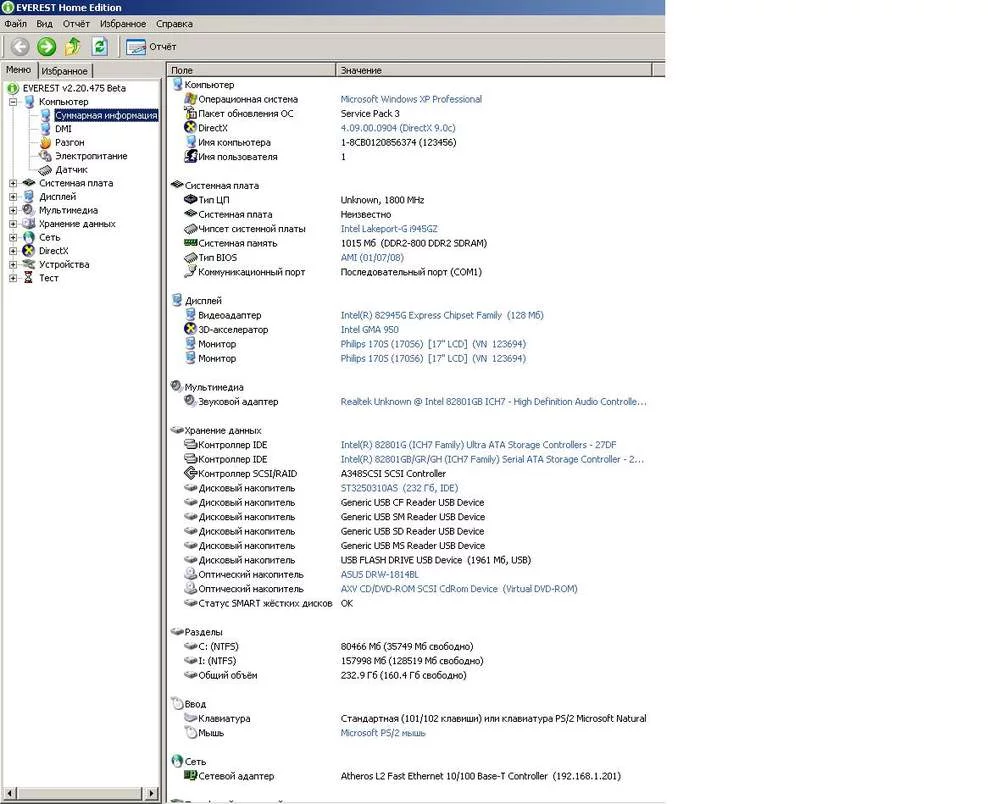Expand the Устройства tree node
The image size is (1000, 804).
pos(13,265)
